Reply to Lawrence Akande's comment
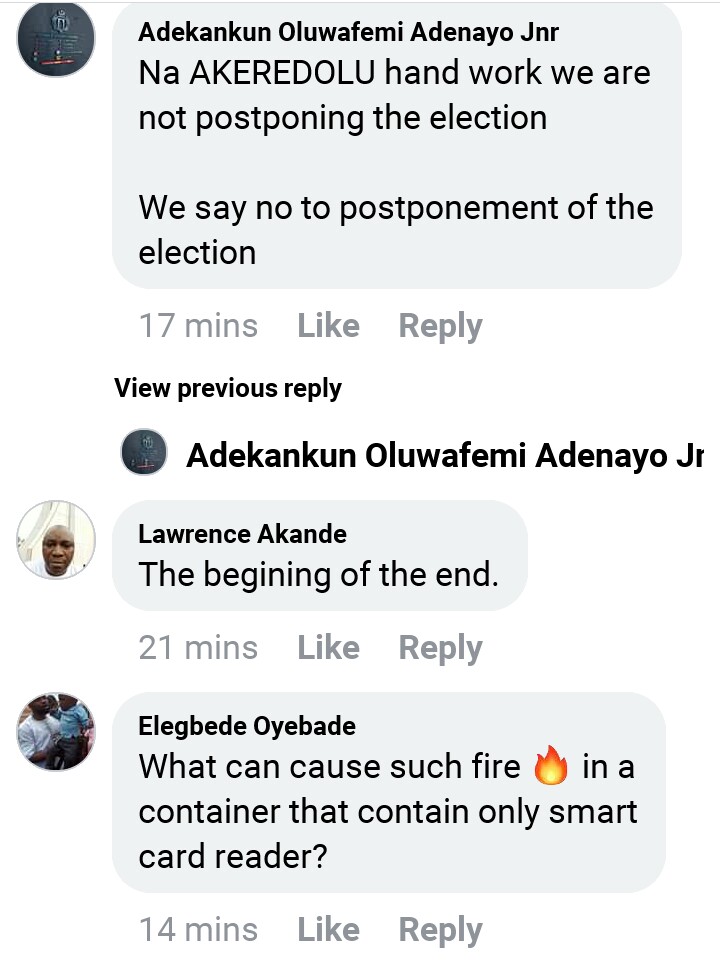The height and width of the screenshot is (969, 720). 440,648
